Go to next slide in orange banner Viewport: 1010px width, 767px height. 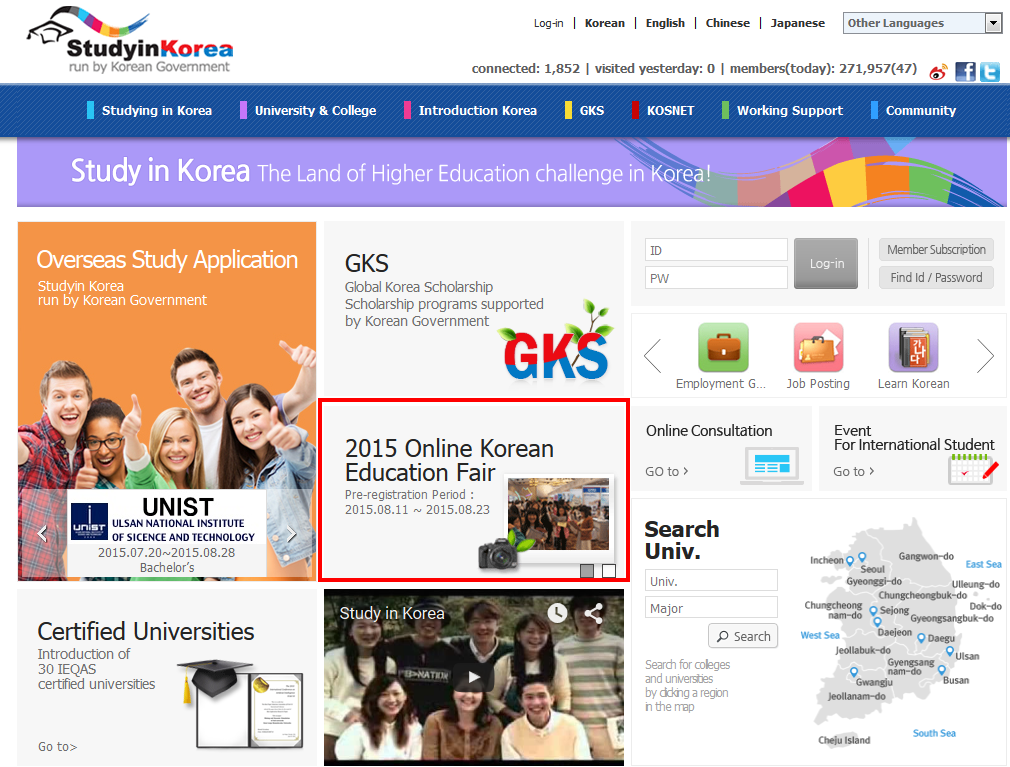click(291, 533)
